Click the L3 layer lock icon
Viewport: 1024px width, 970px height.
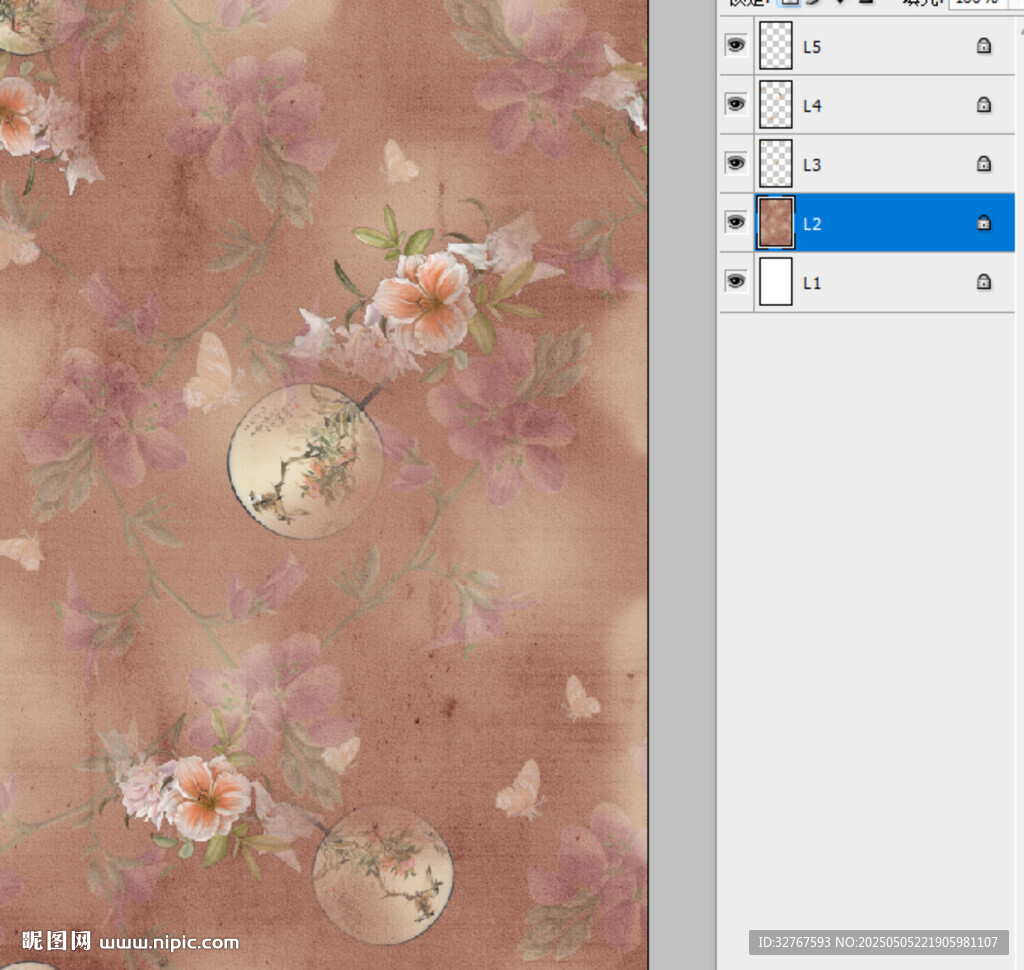click(984, 163)
